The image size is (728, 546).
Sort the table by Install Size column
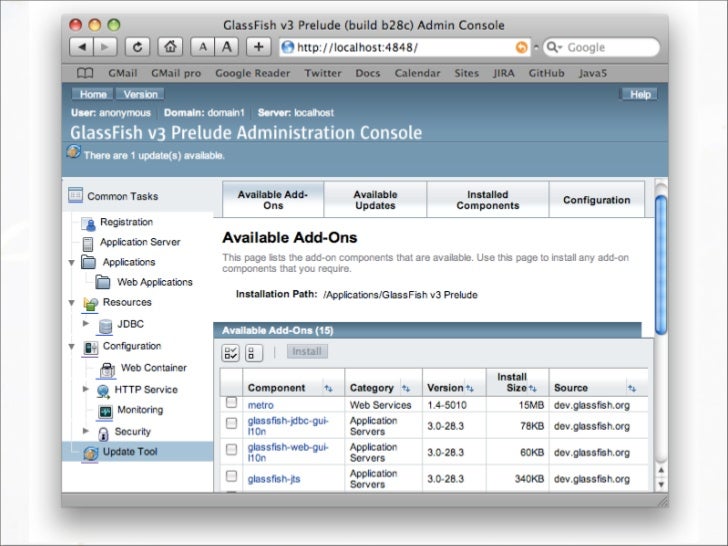point(533,388)
